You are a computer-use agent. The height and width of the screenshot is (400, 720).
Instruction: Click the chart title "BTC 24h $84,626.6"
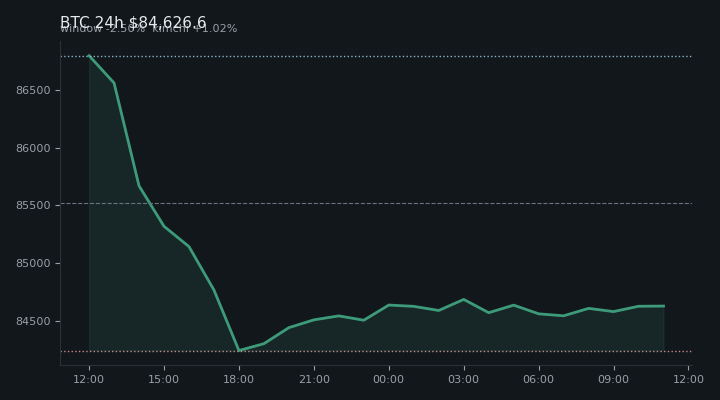pos(133,22)
